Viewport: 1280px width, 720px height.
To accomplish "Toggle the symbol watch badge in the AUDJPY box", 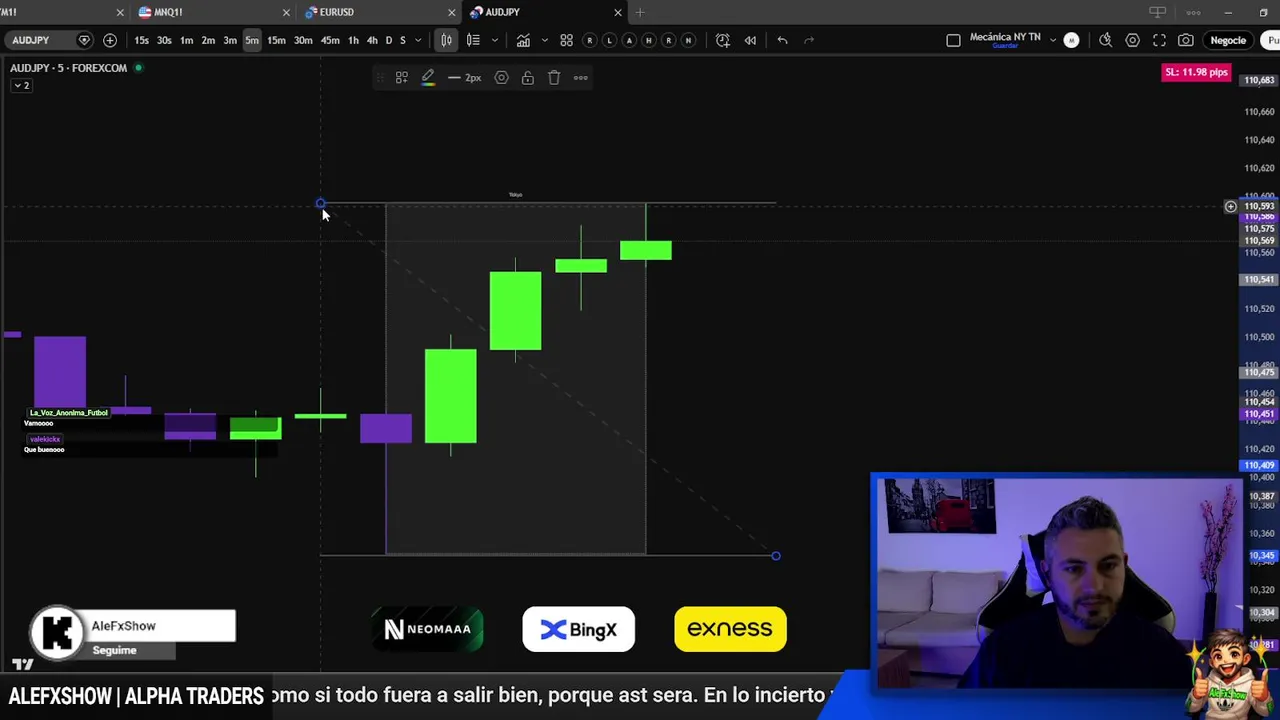I will coord(84,40).
